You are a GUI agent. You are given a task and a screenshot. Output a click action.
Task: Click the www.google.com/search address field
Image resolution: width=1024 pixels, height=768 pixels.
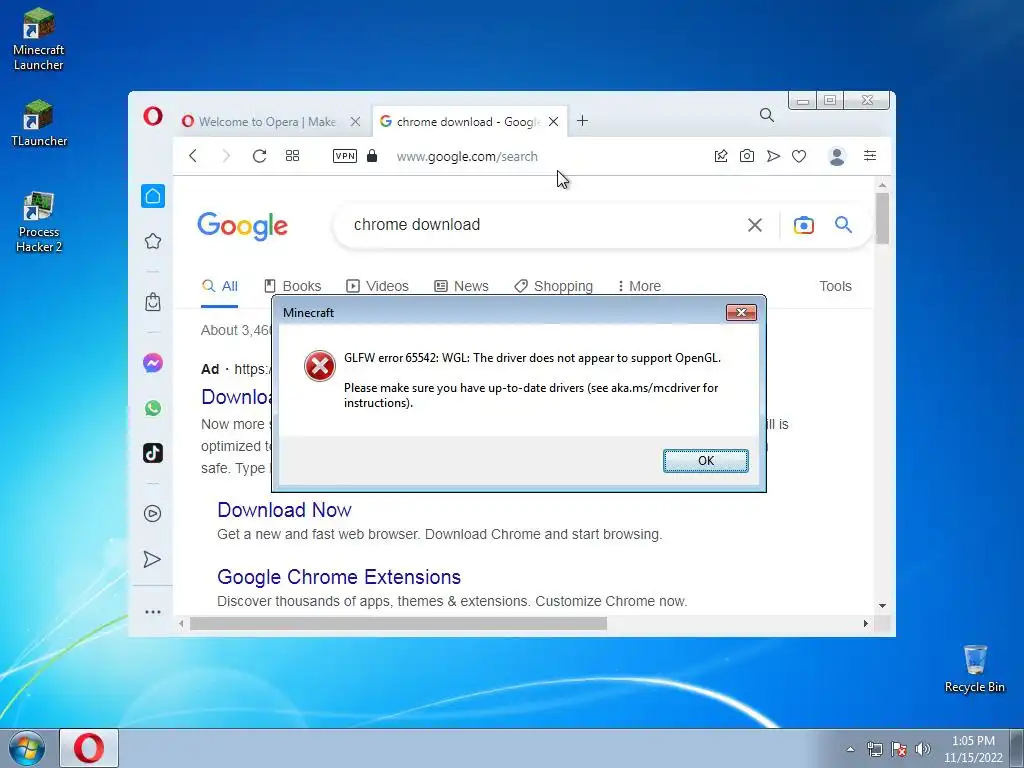click(x=467, y=157)
